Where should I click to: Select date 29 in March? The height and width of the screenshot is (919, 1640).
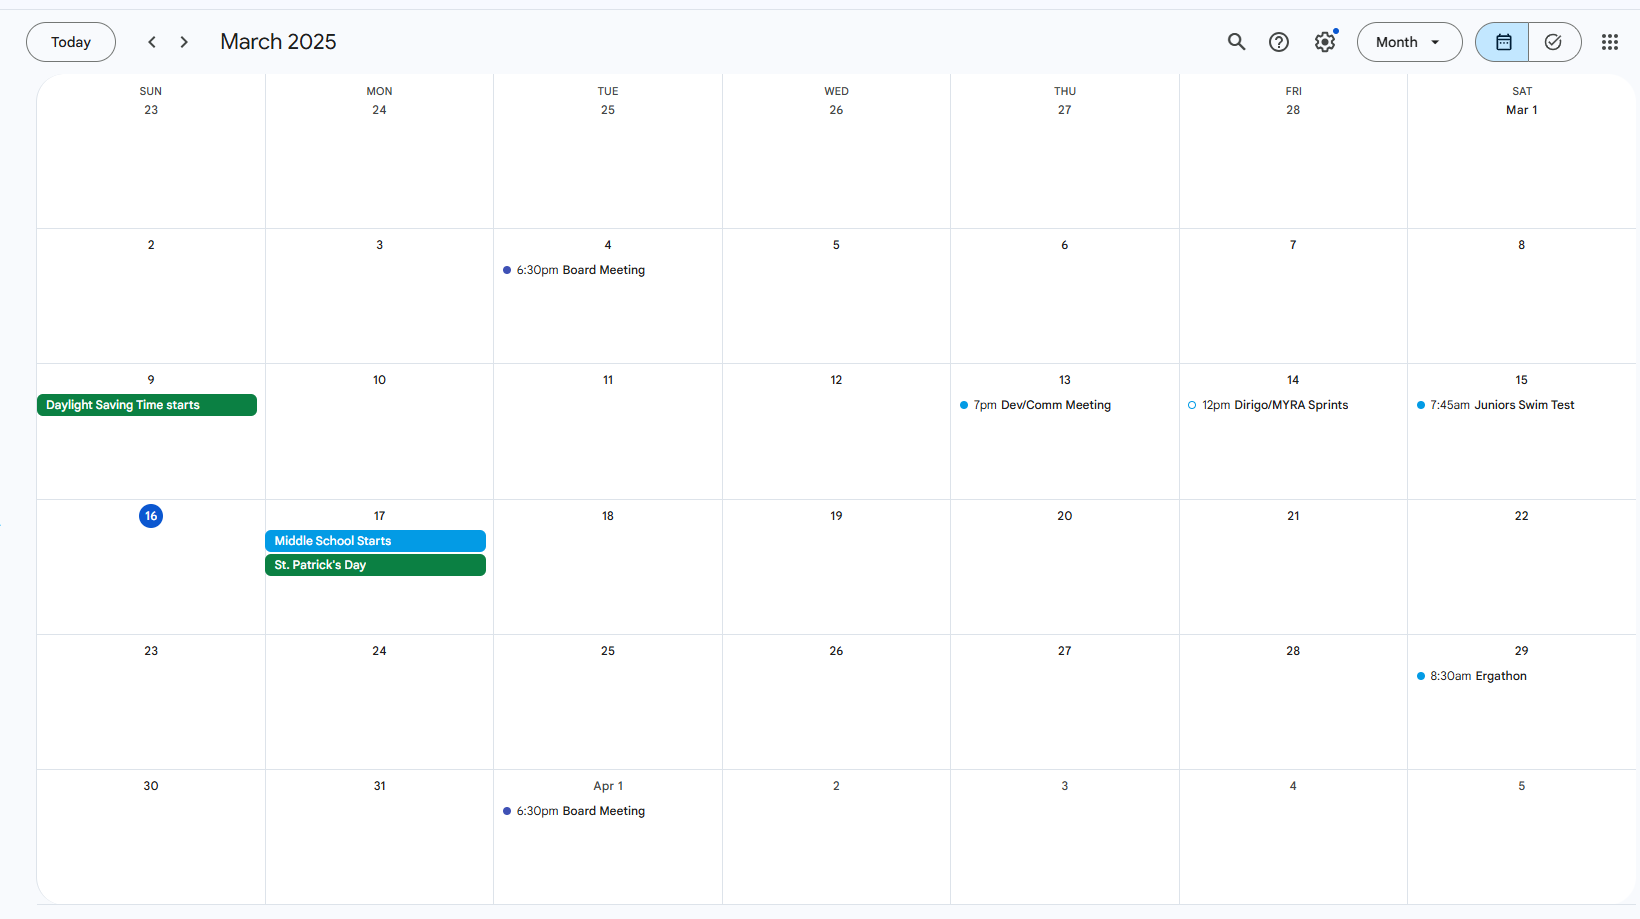pyautogui.click(x=1521, y=651)
